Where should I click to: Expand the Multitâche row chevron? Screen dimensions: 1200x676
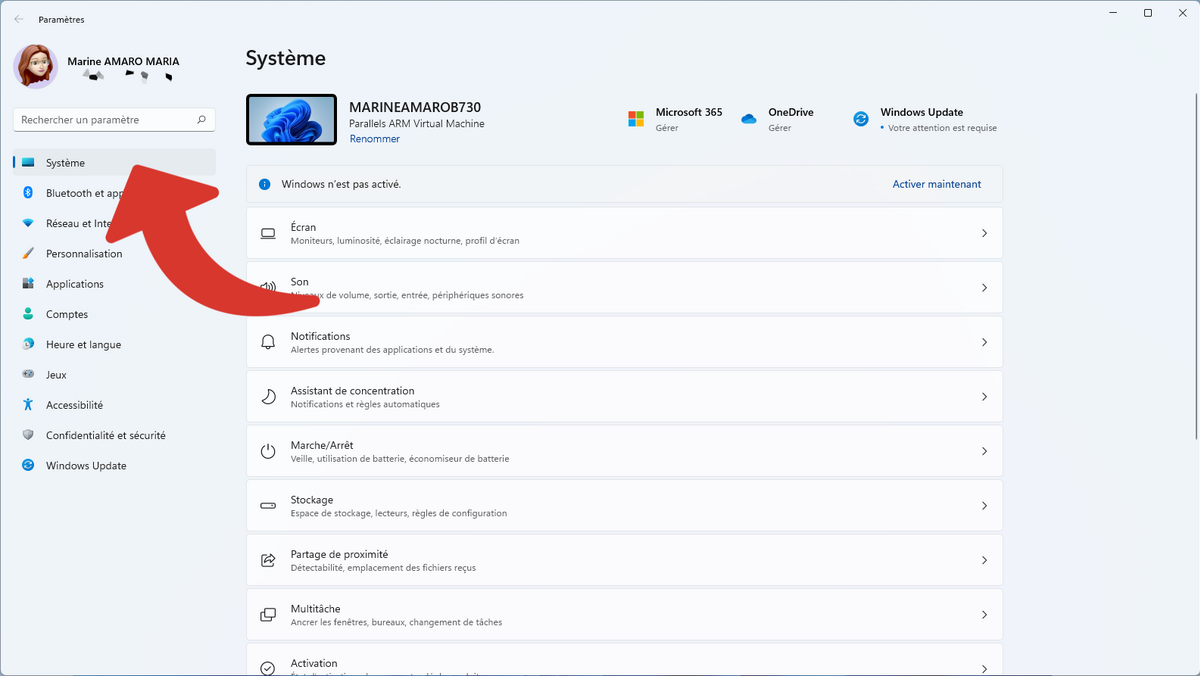click(984, 615)
